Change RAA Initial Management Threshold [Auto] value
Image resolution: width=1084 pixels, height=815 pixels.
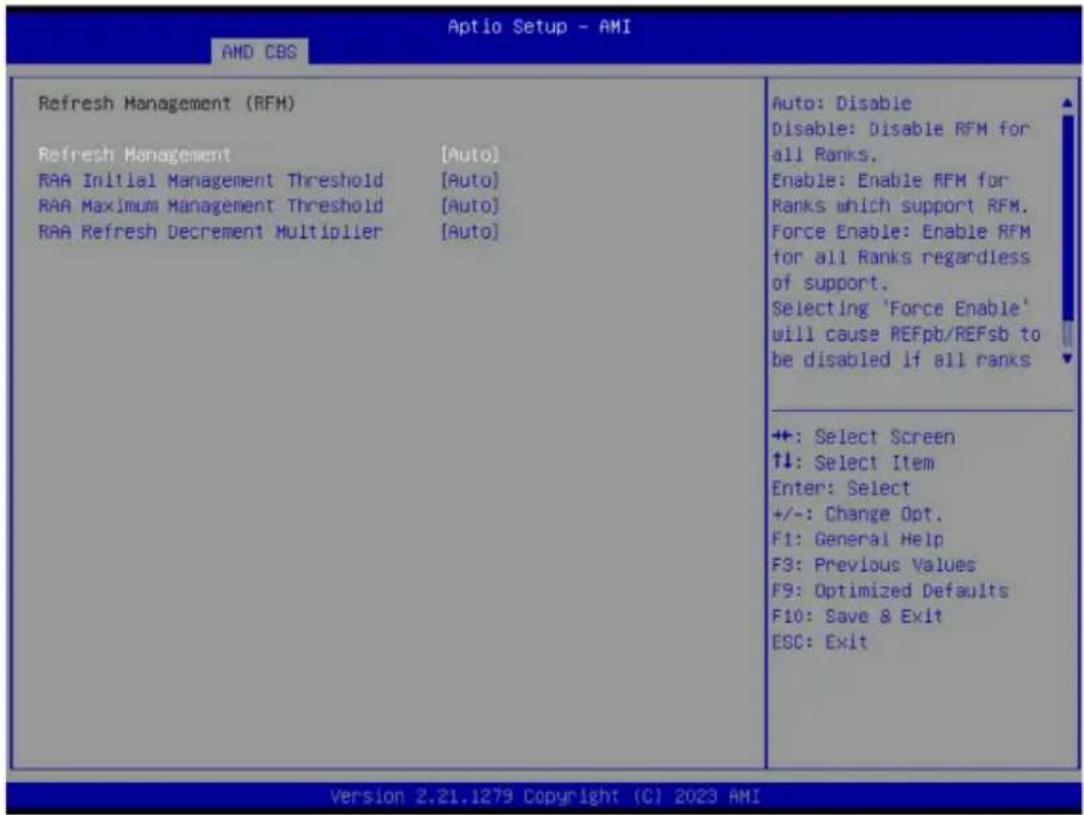pyautogui.click(x=470, y=180)
